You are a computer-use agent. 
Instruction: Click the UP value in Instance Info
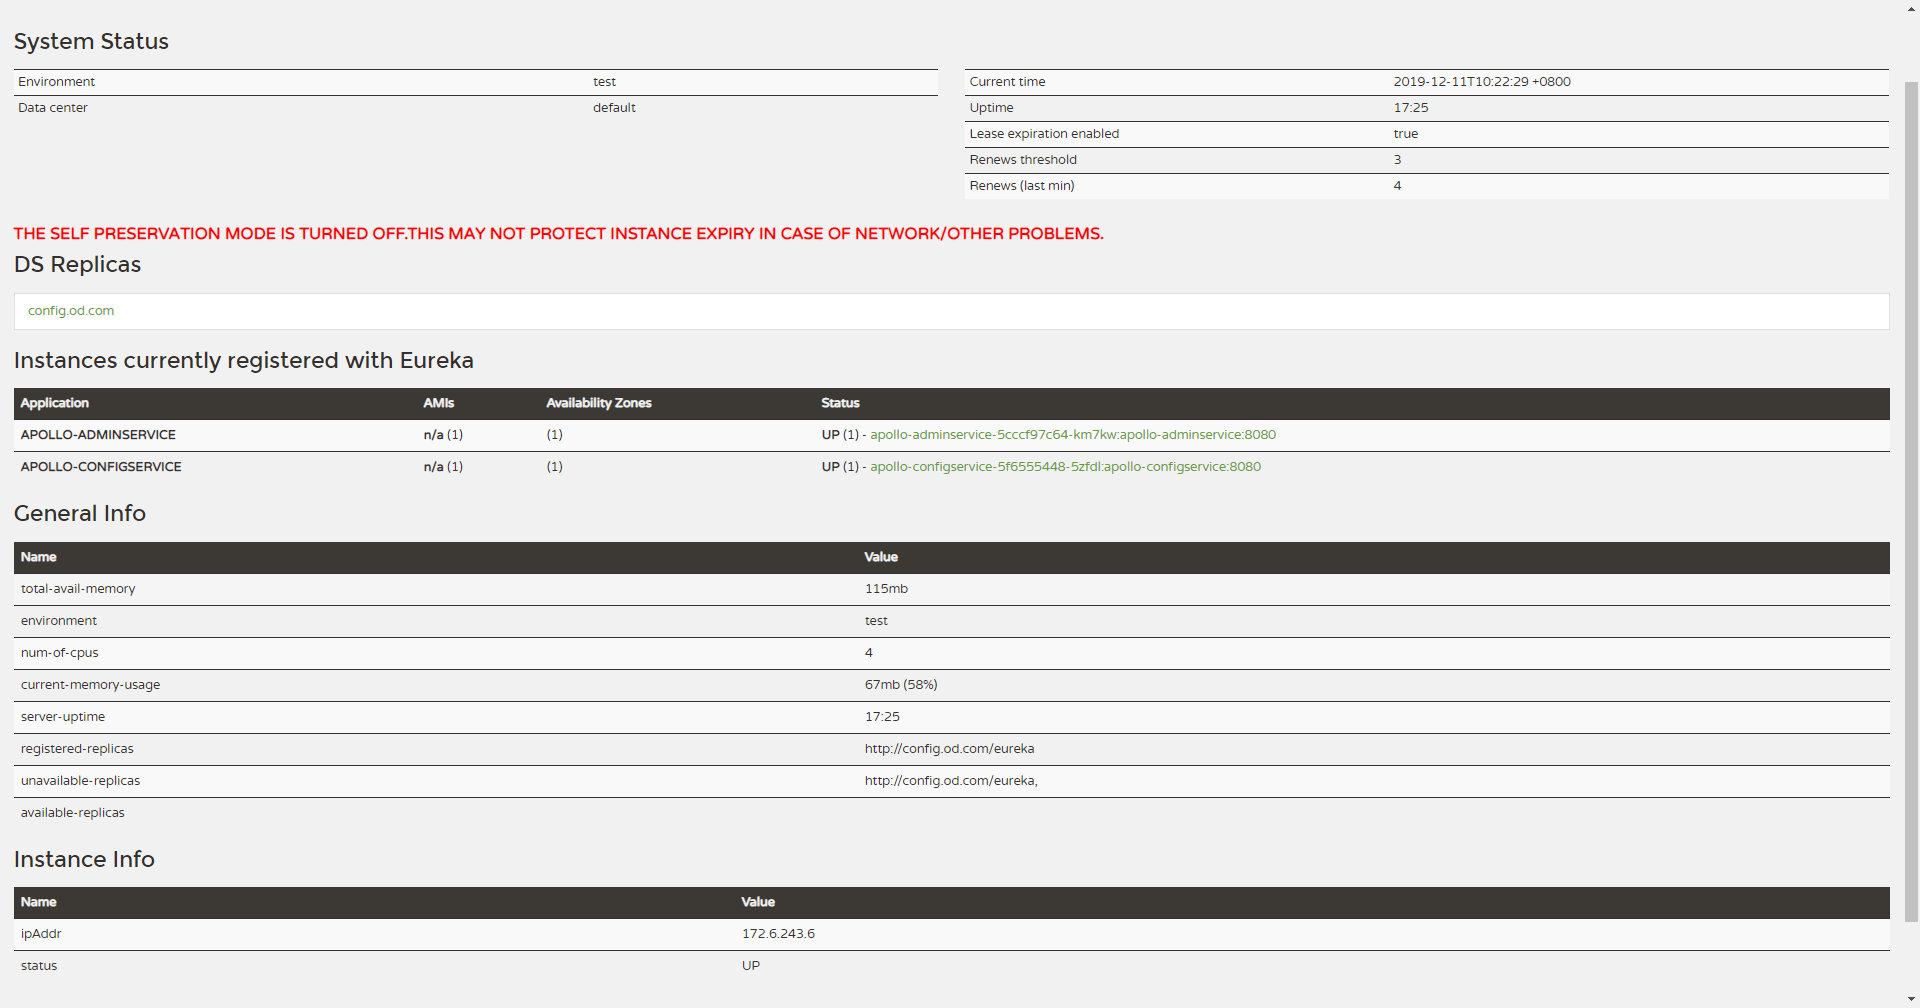coord(750,966)
